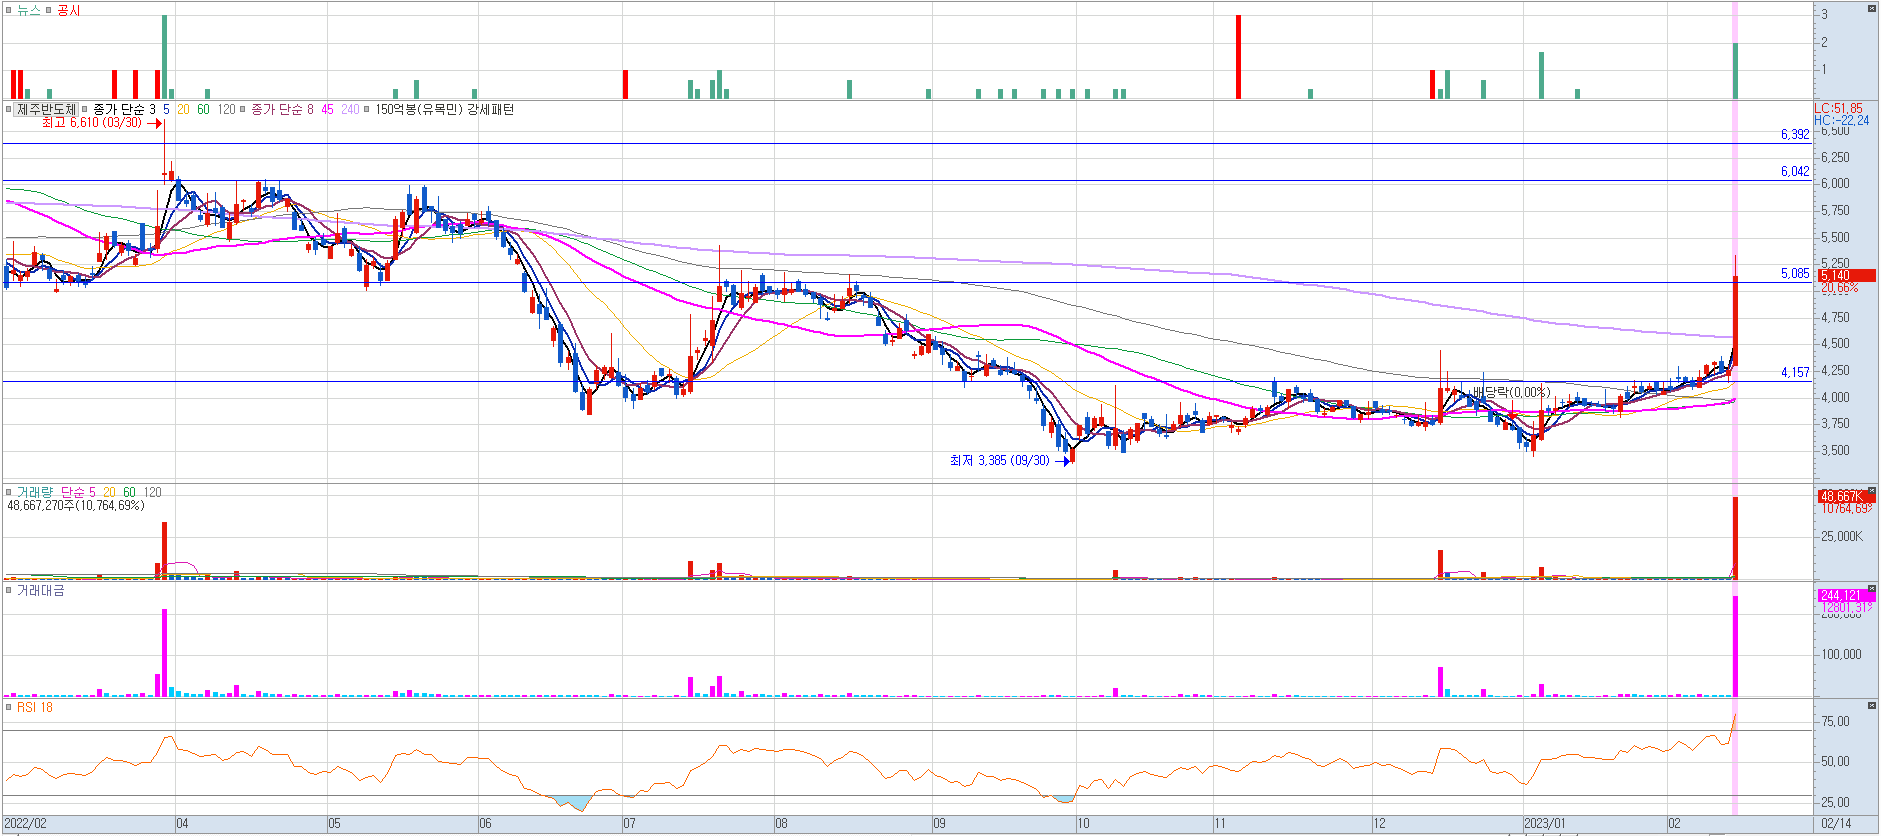Open the 거래량 volume indicator label
The width and height of the screenshot is (1881, 836).
pos(35,492)
